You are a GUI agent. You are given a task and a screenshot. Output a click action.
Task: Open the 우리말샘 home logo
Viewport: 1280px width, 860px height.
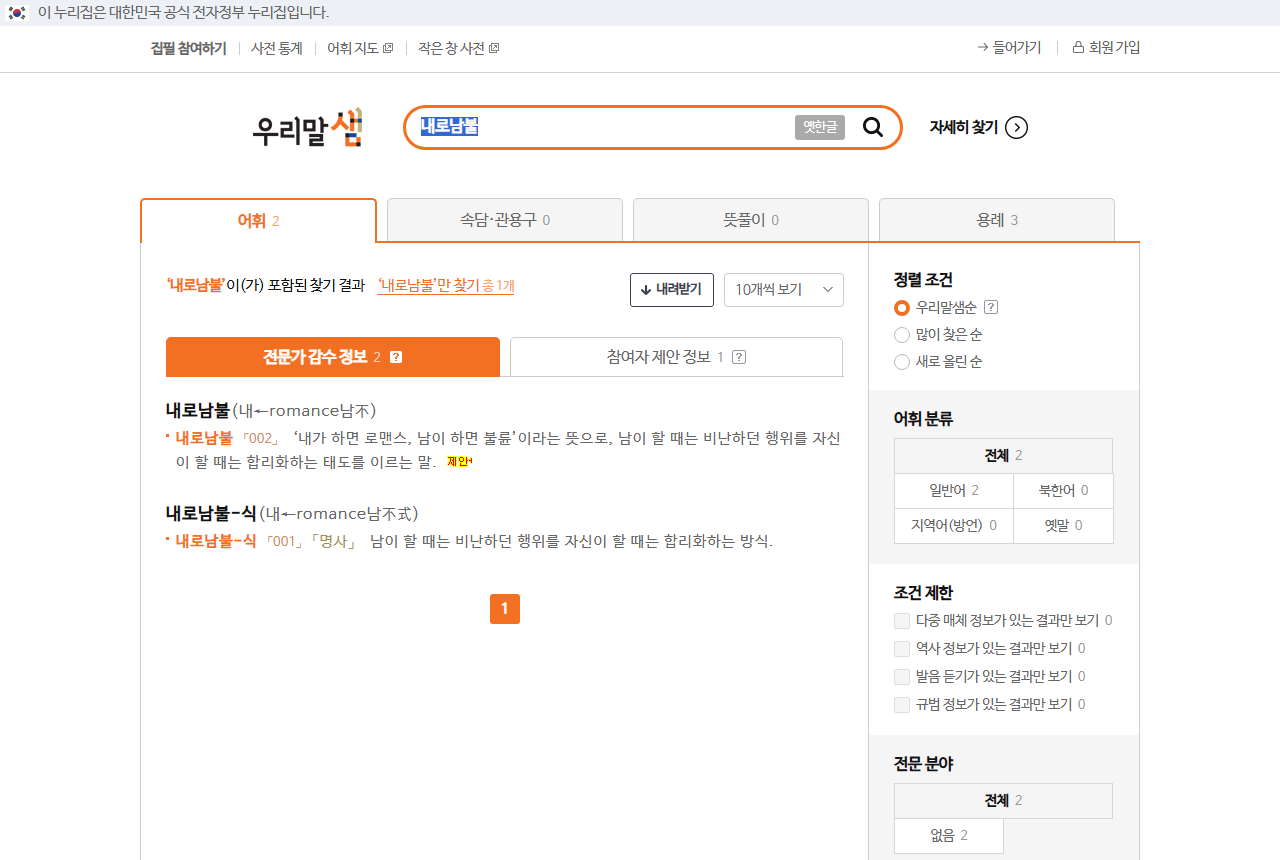coord(308,128)
